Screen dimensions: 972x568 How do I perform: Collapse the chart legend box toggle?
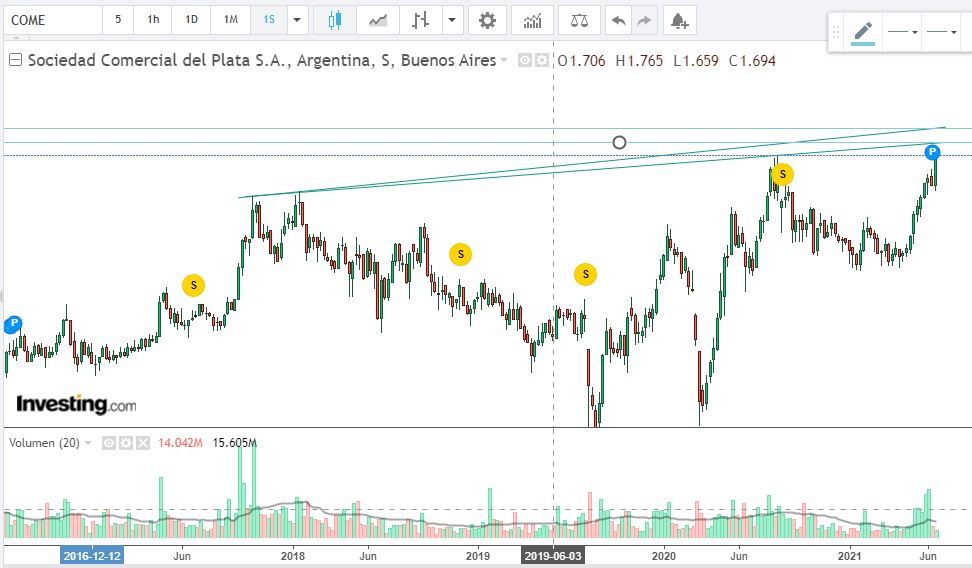coord(15,60)
